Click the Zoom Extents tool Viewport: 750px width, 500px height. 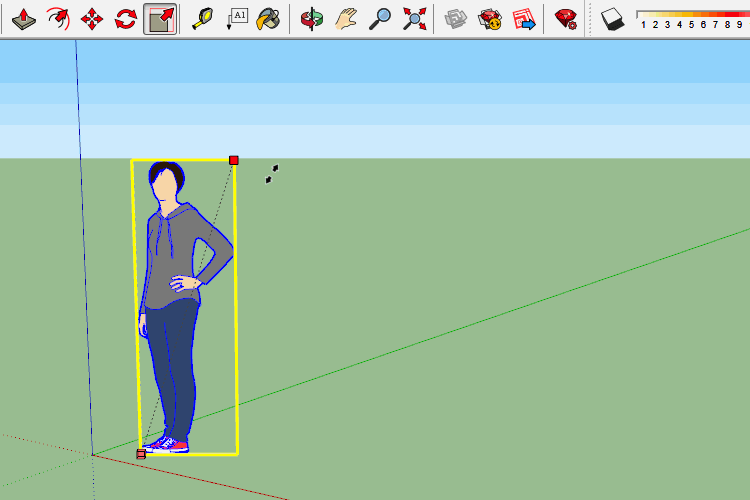click(413, 18)
